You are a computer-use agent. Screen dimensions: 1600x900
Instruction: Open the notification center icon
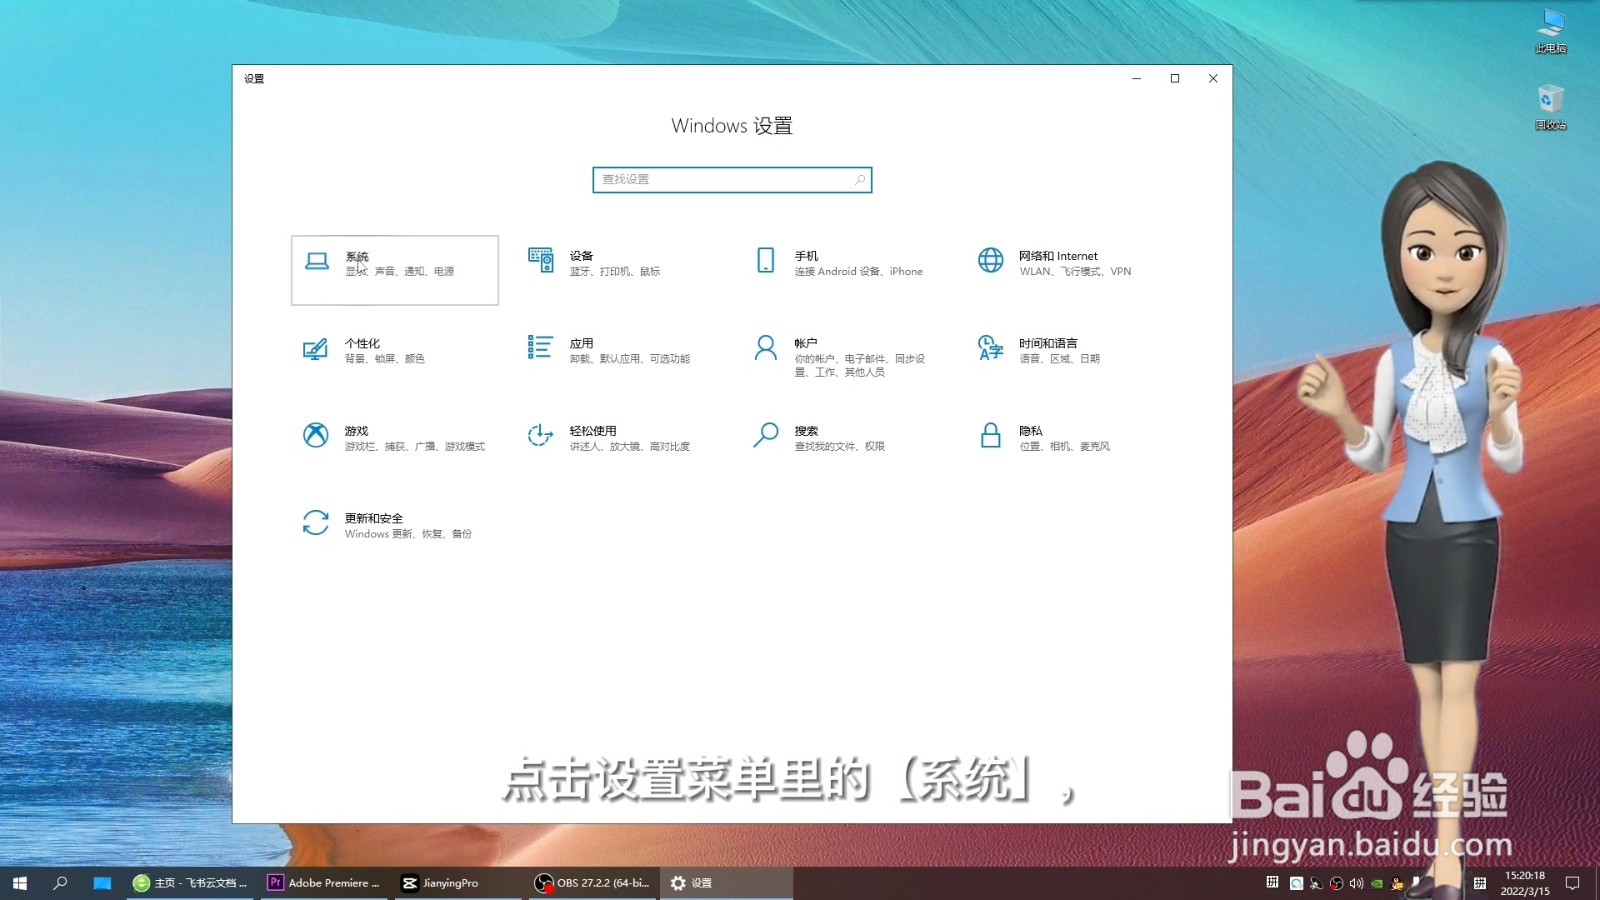click(x=1572, y=883)
